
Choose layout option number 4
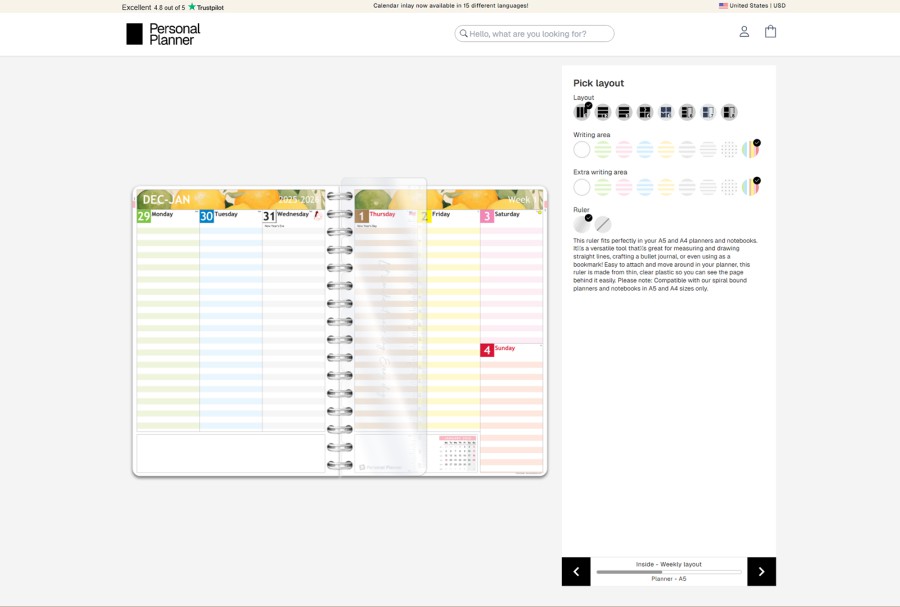pos(645,112)
